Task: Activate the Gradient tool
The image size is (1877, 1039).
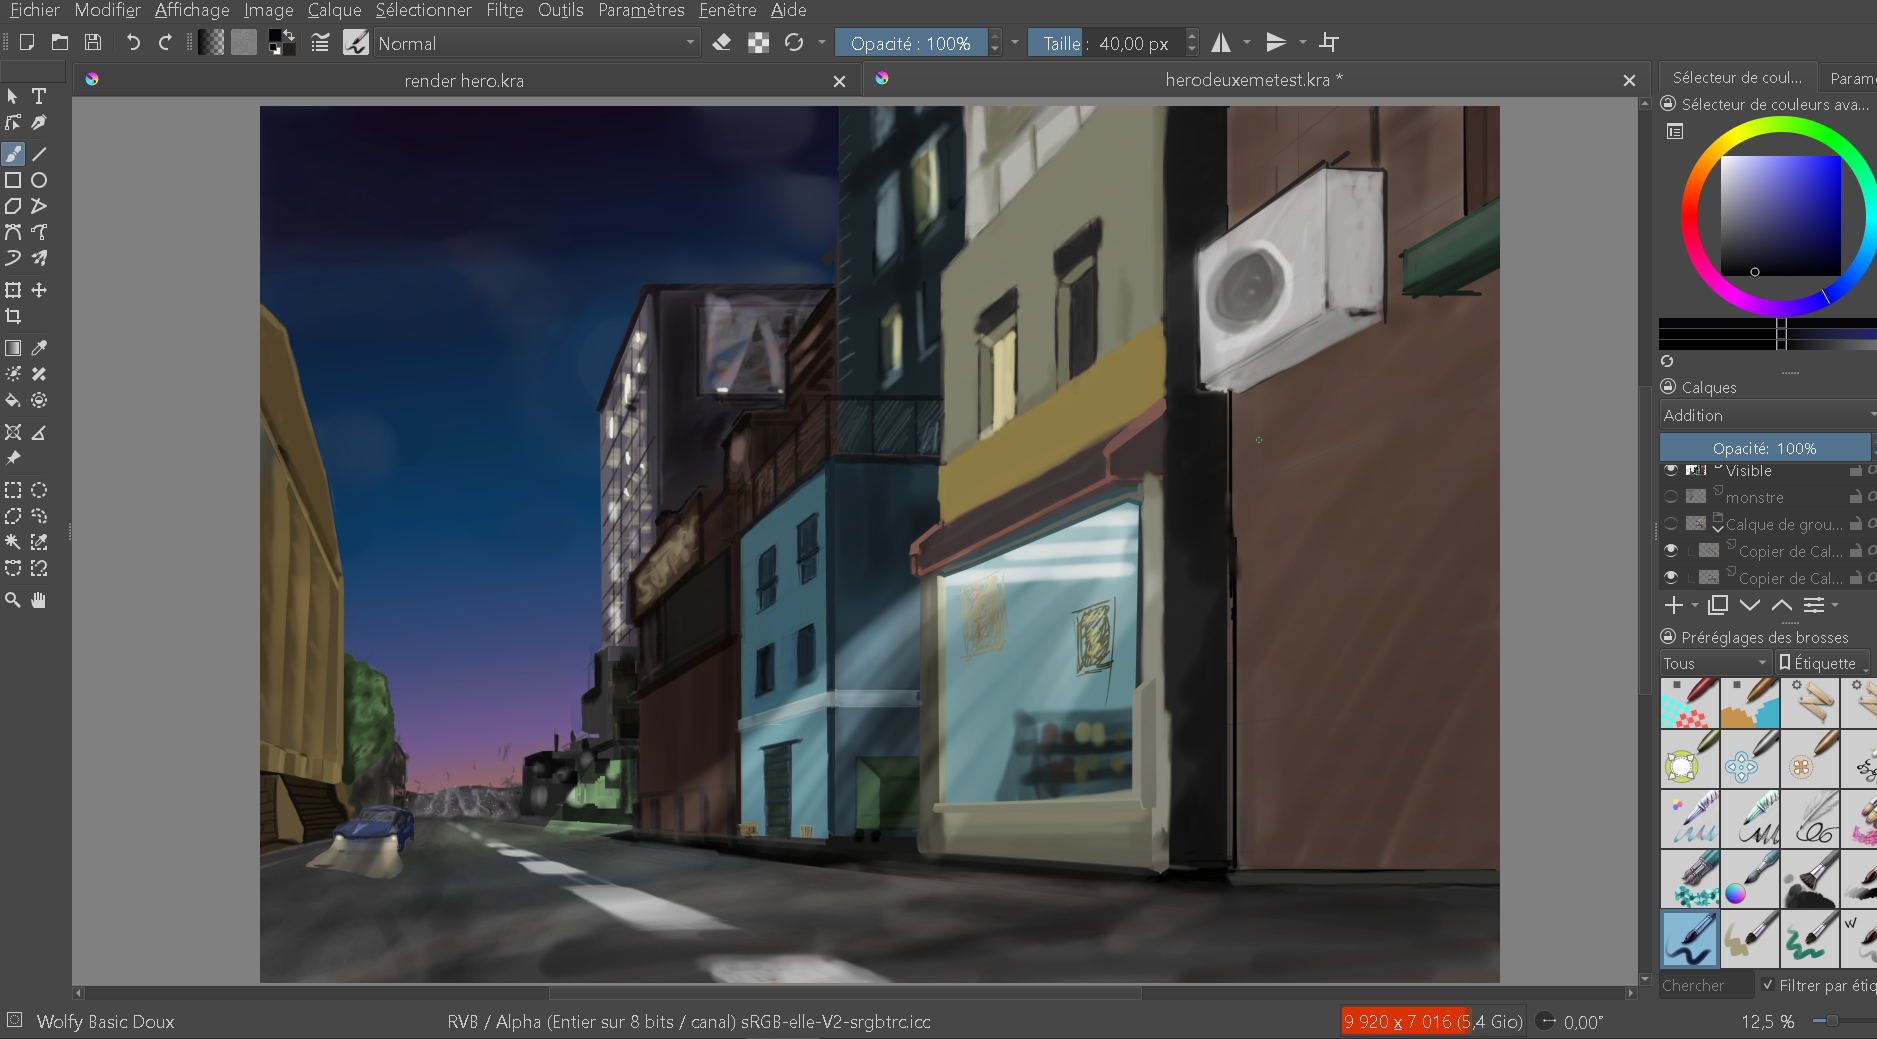Action: click(x=13, y=348)
